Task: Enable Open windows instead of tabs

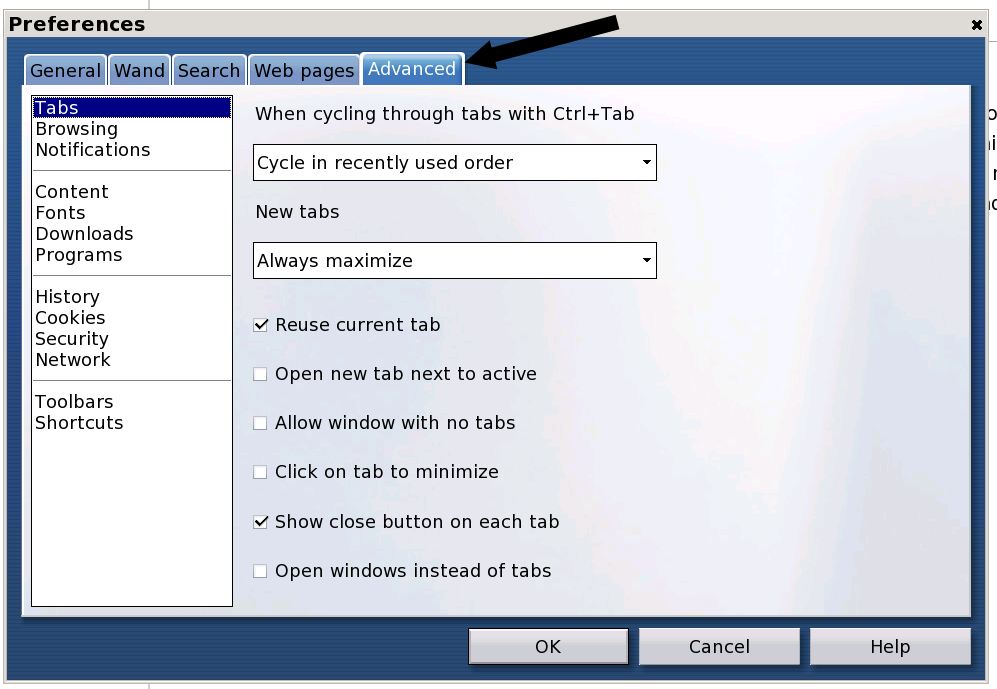Action: (261, 571)
